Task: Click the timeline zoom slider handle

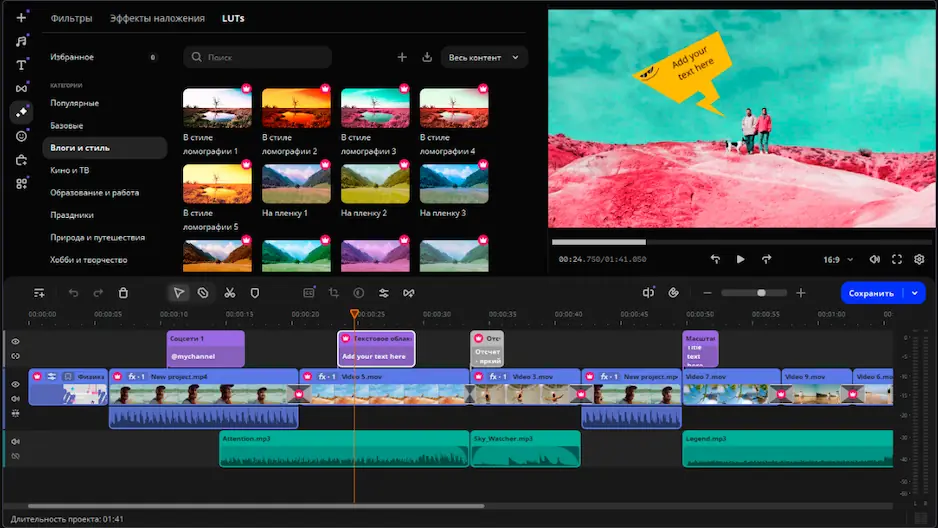Action: tap(762, 293)
